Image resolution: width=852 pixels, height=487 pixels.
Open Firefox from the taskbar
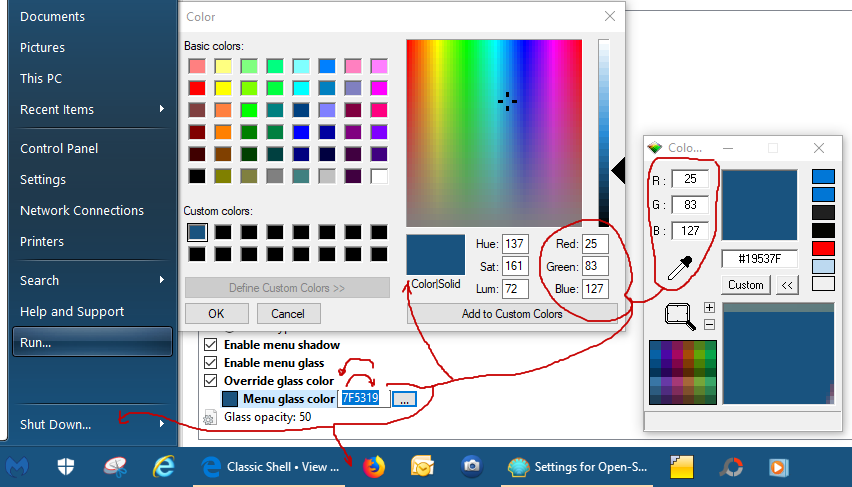point(374,467)
